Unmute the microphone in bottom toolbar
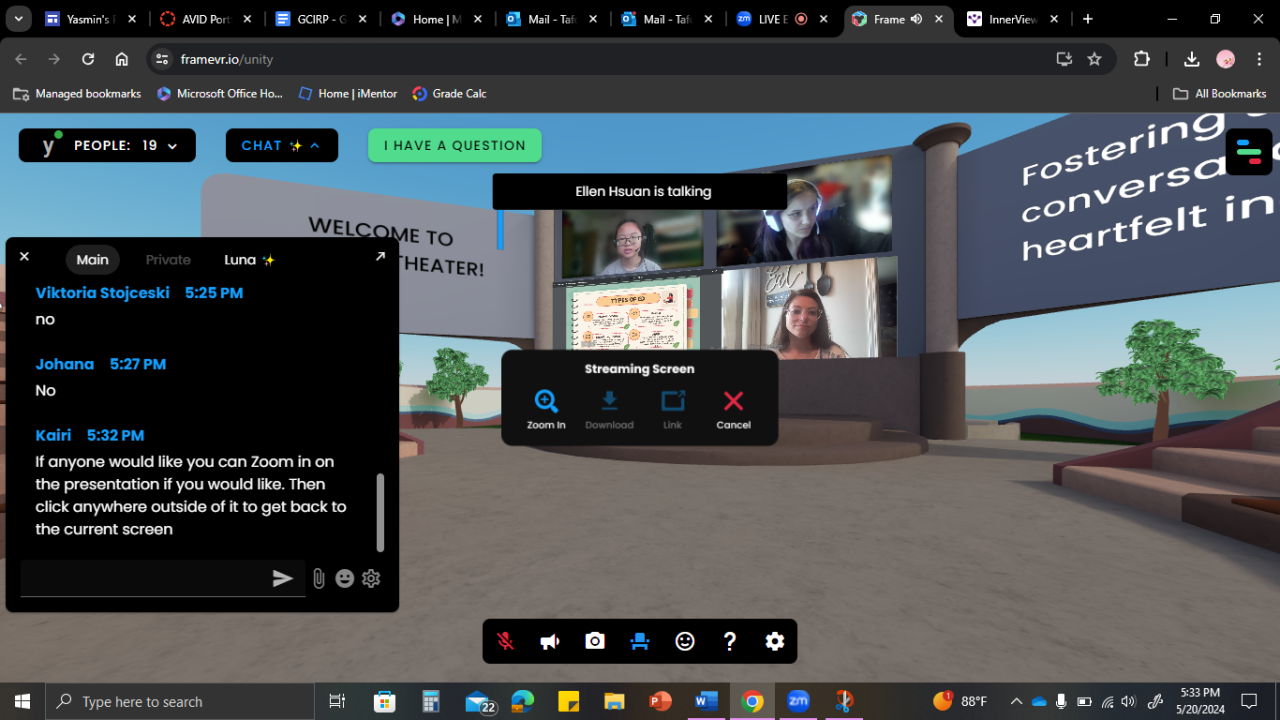The width and height of the screenshot is (1280, 720). (505, 642)
